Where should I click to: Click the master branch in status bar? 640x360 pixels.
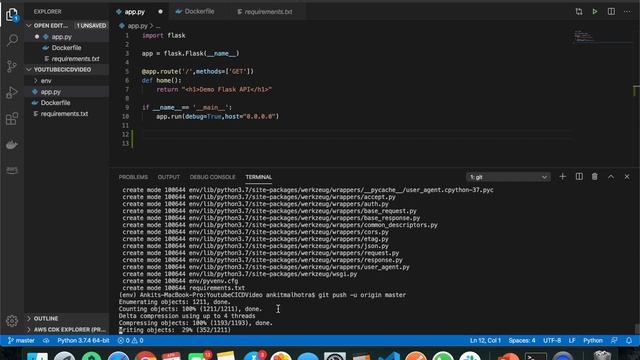[21, 340]
